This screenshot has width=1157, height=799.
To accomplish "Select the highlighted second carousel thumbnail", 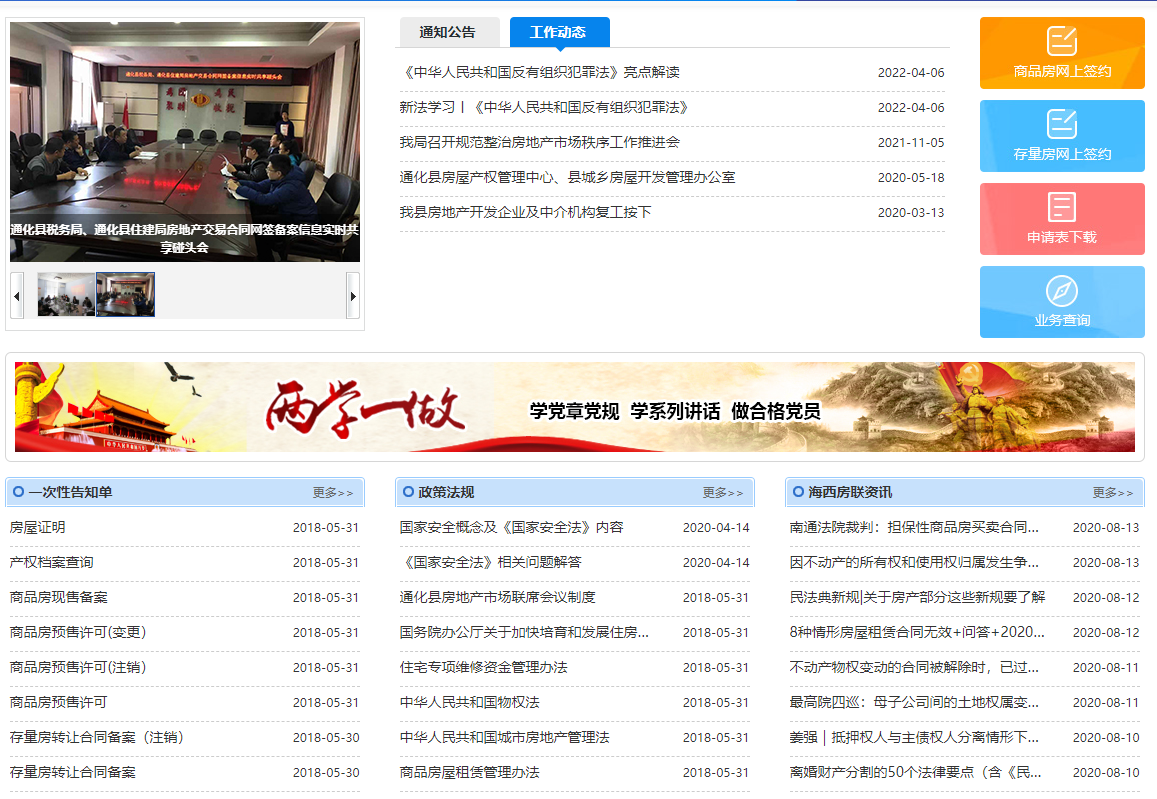I will pos(125,295).
